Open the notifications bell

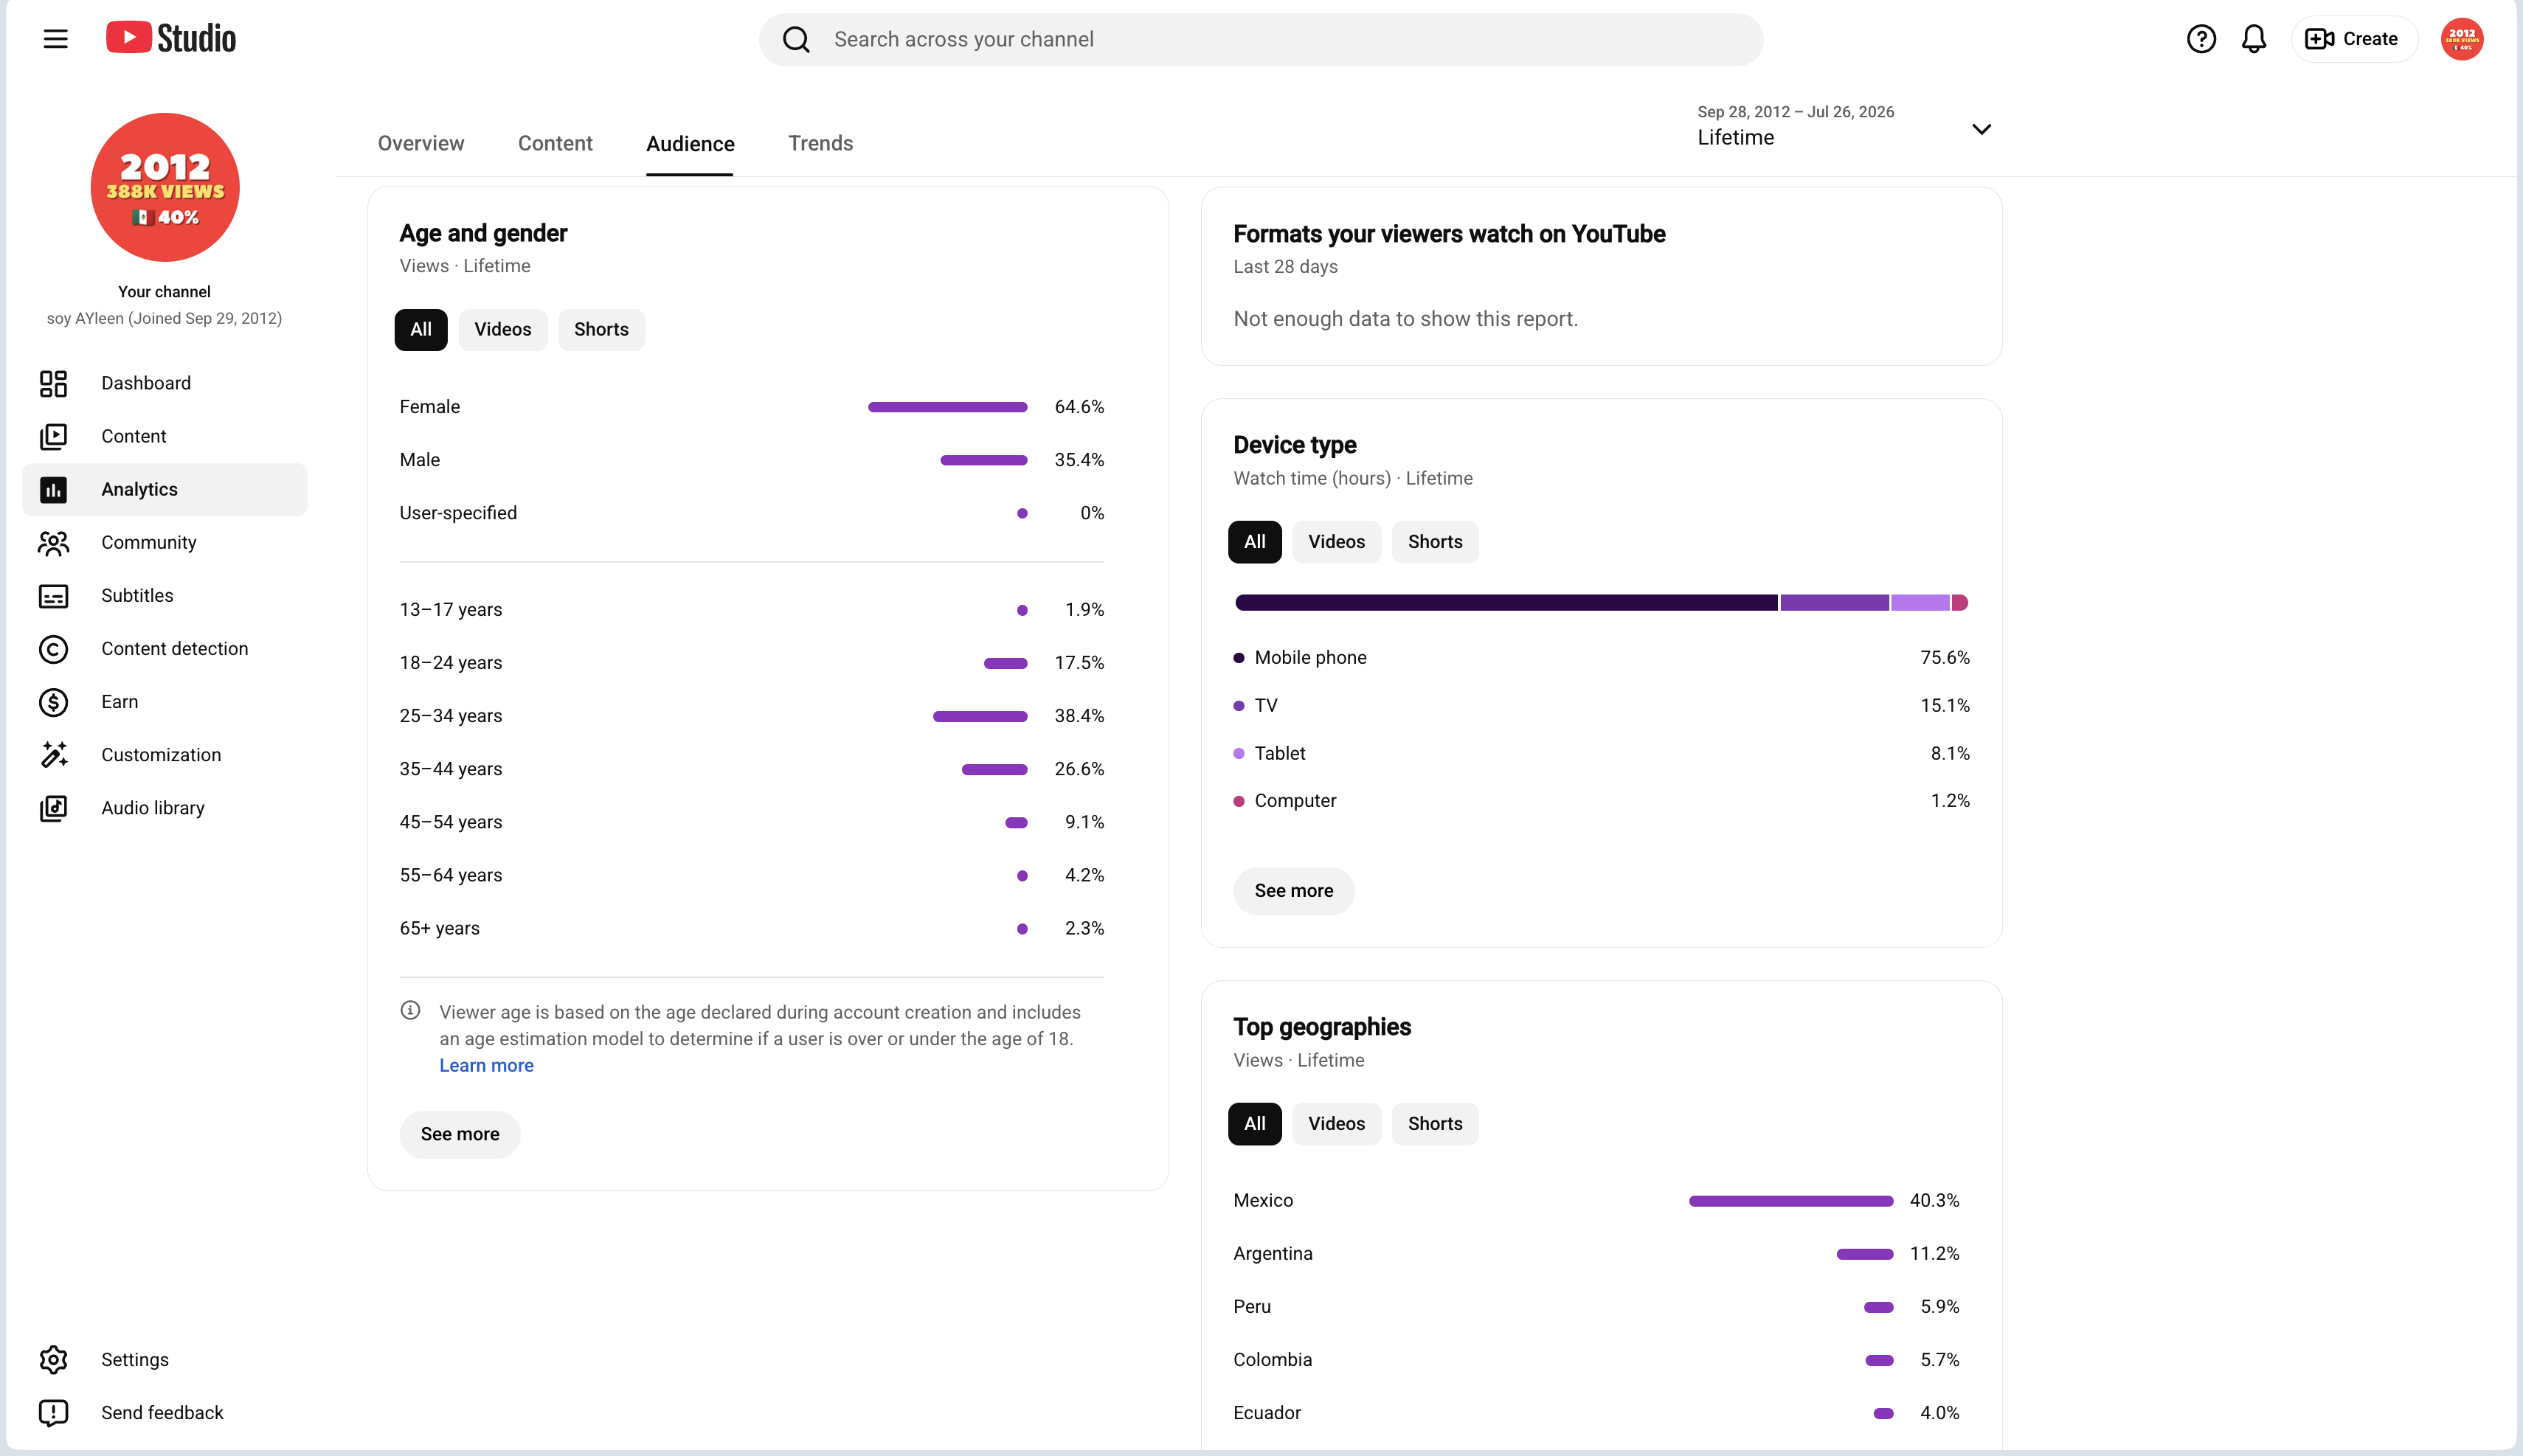[2254, 39]
